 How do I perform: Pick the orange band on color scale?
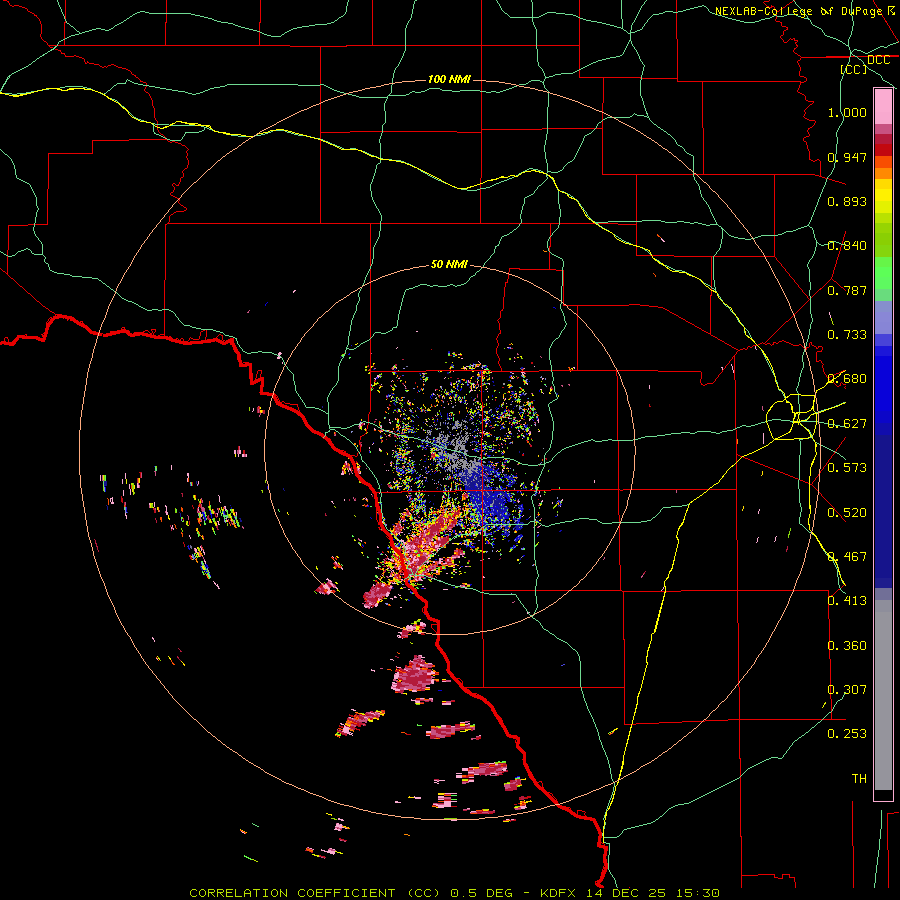click(883, 173)
